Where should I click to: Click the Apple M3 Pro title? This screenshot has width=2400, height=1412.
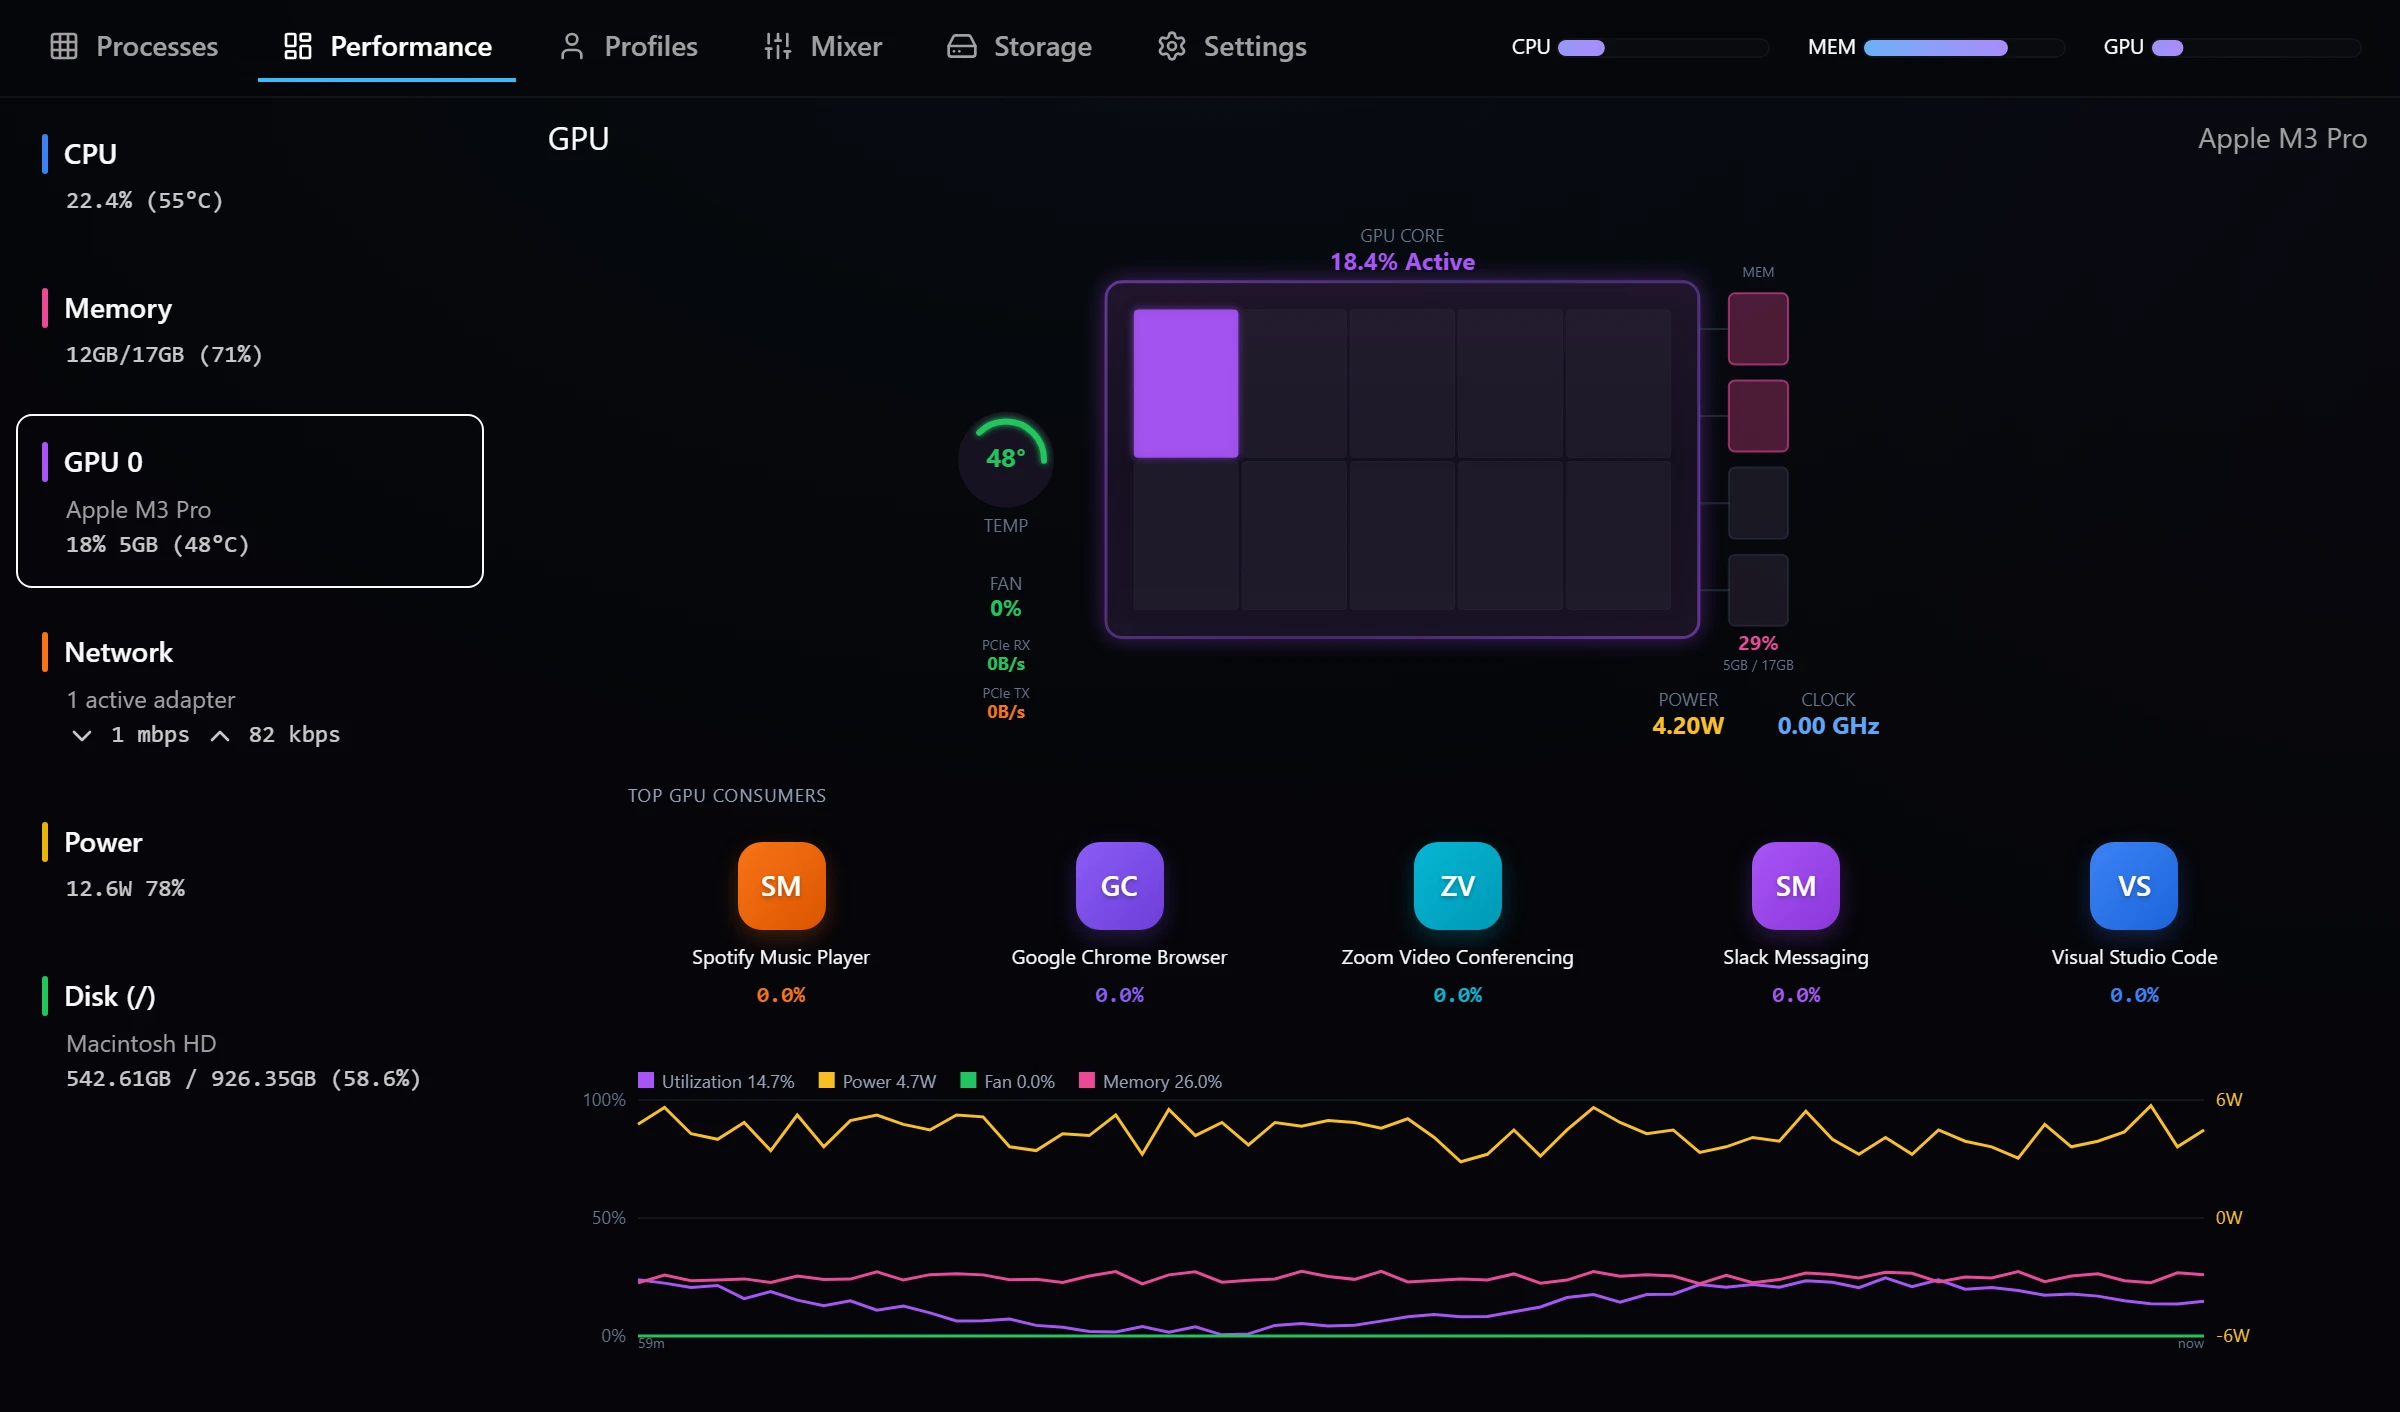(x=2282, y=138)
